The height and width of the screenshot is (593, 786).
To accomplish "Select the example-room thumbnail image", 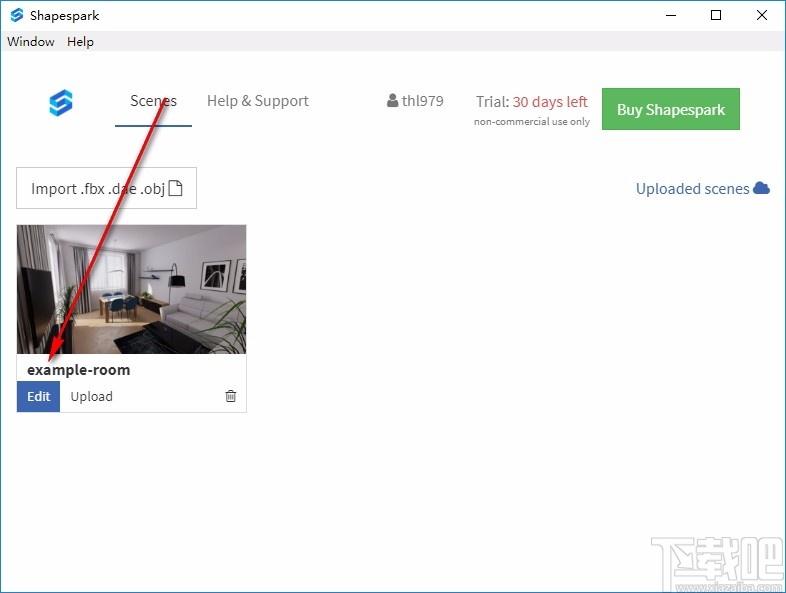I will click(x=131, y=289).
